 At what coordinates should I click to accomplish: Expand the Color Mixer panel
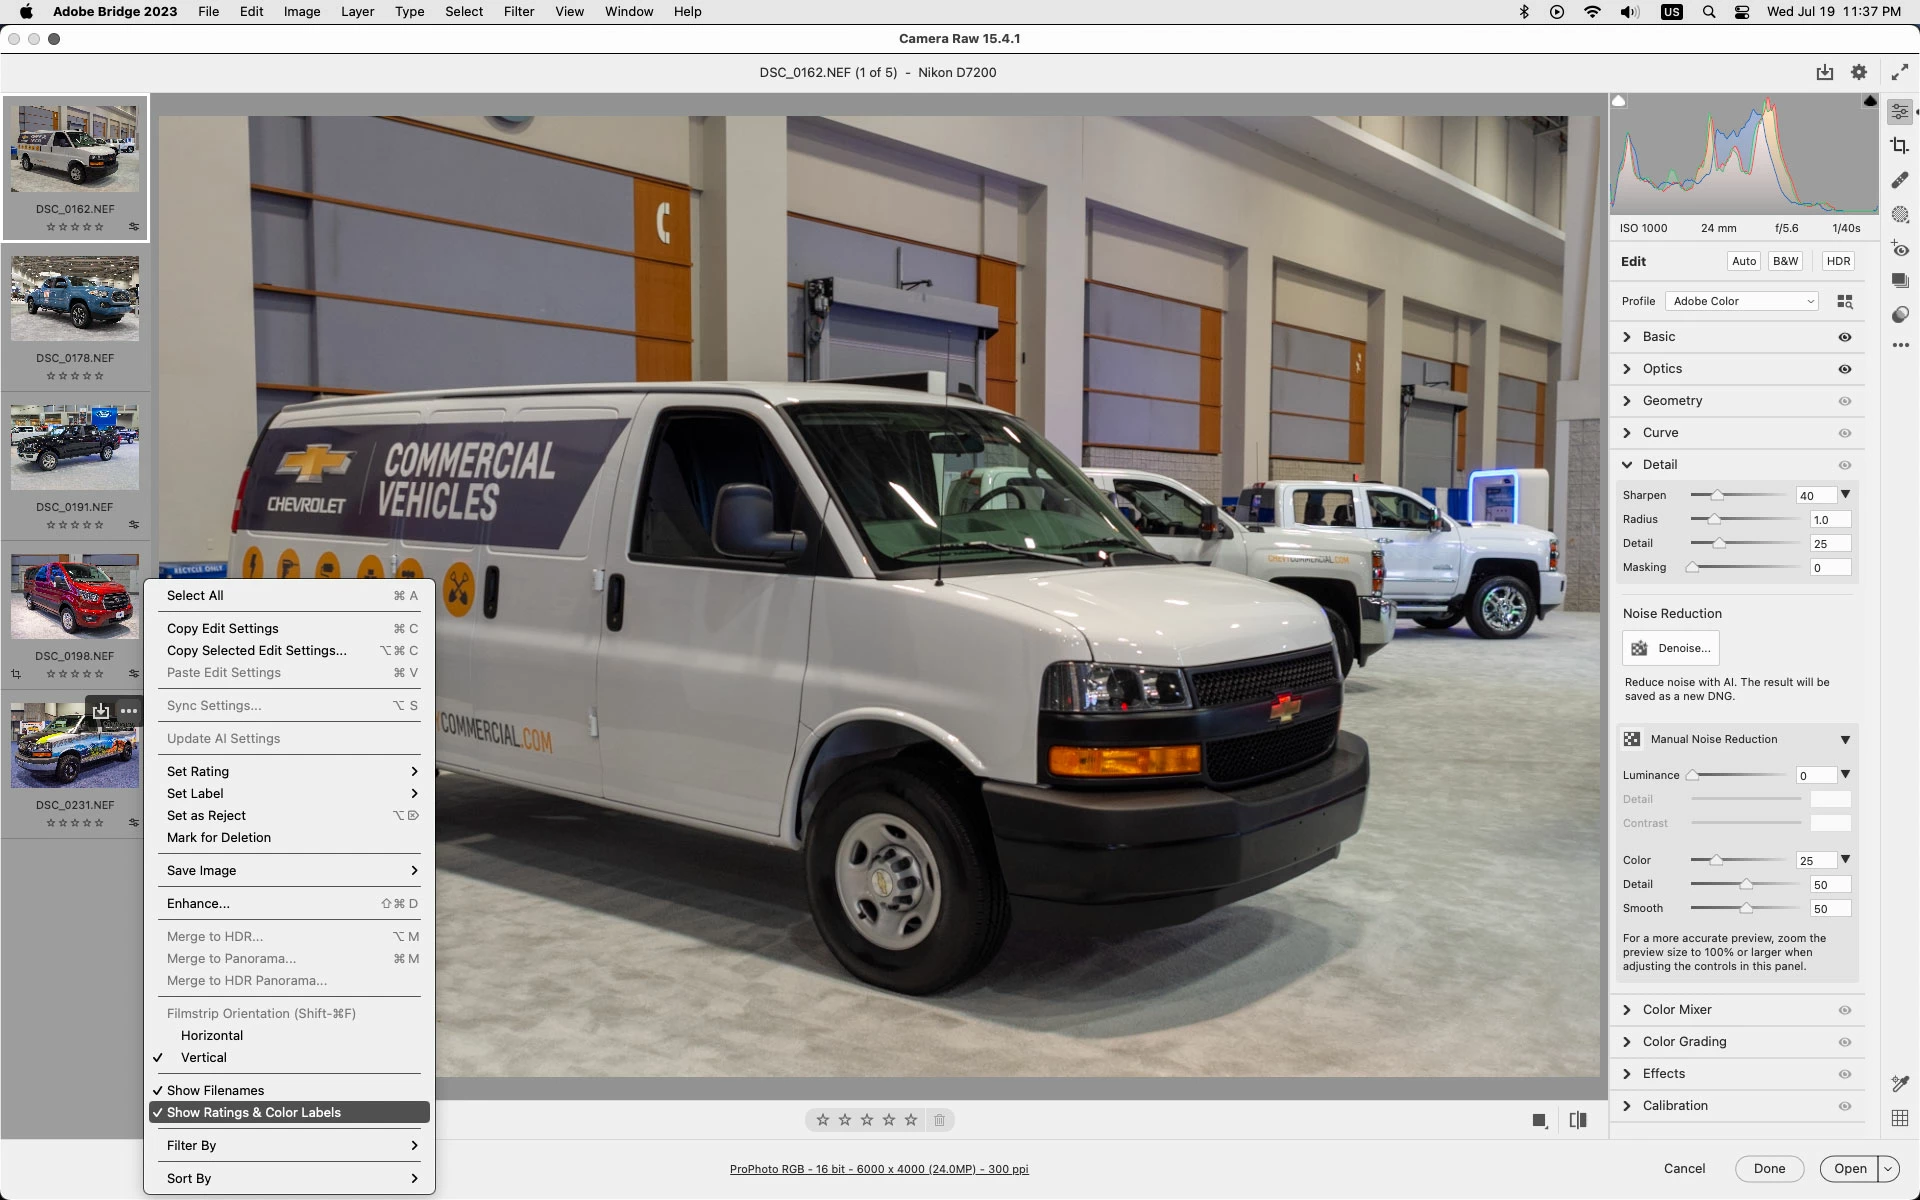1677,1010
